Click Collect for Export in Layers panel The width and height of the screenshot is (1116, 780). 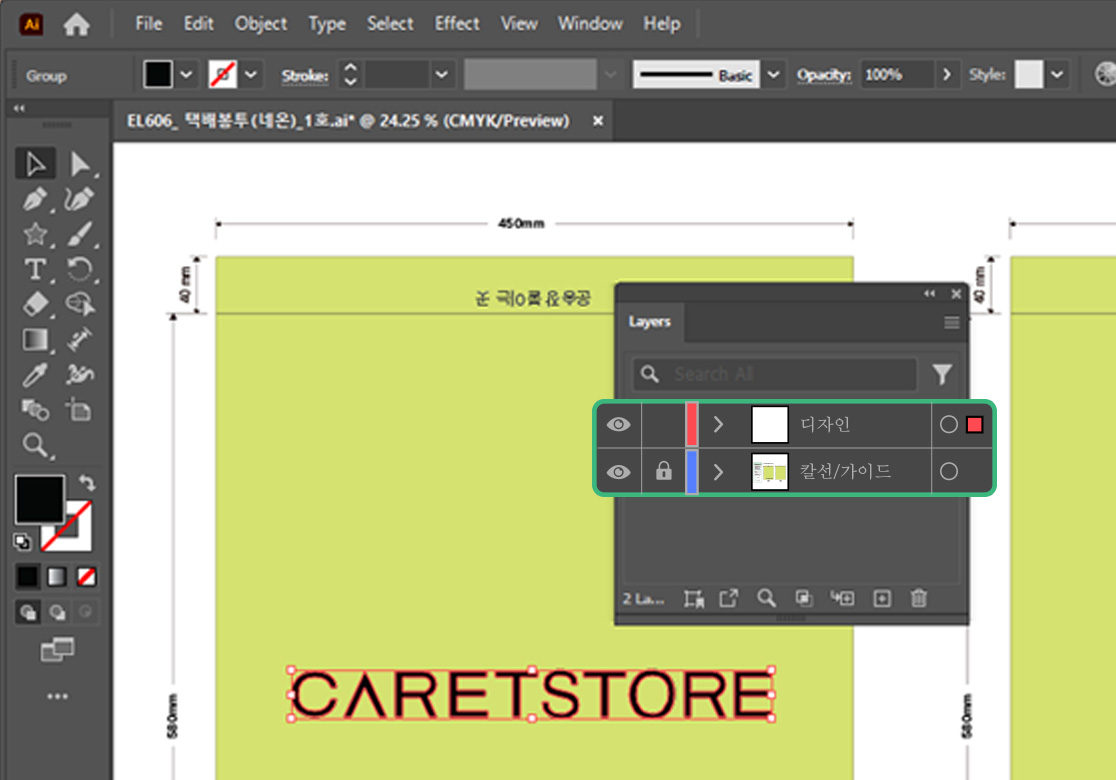pos(729,599)
